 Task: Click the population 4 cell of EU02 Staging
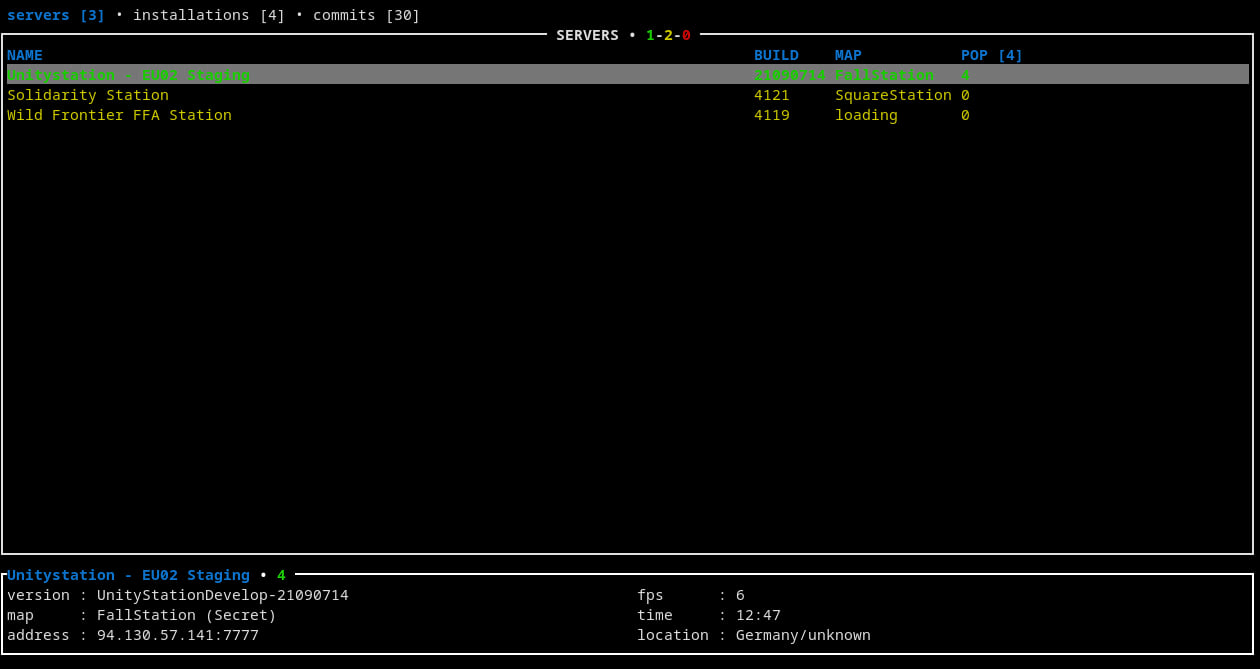[x=965, y=75]
